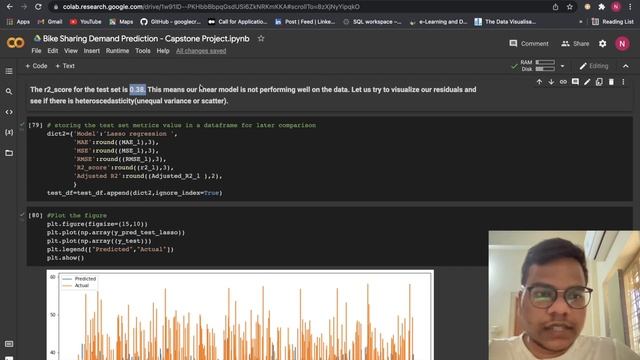
Task: Open the Files folder sidebar icon
Action: pos(9,153)
